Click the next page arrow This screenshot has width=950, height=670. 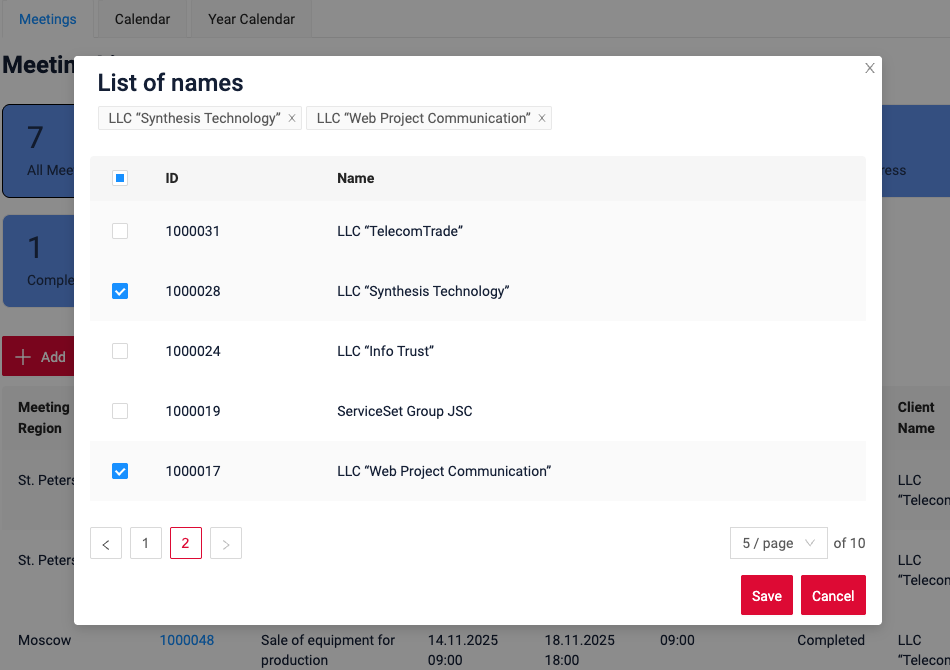(x=226, y=544)
